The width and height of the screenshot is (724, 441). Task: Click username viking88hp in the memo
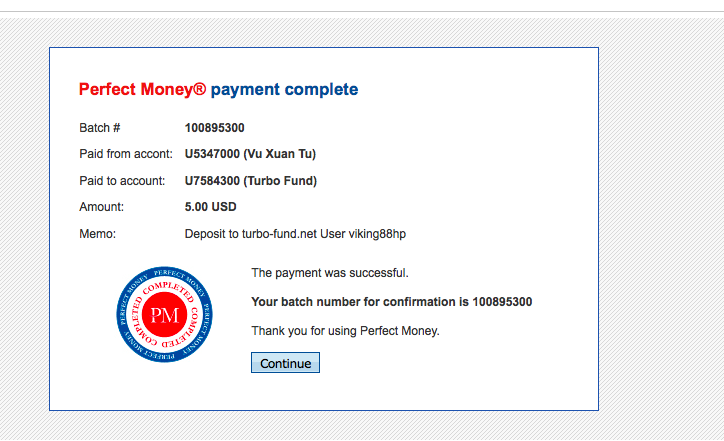[377, 234]
